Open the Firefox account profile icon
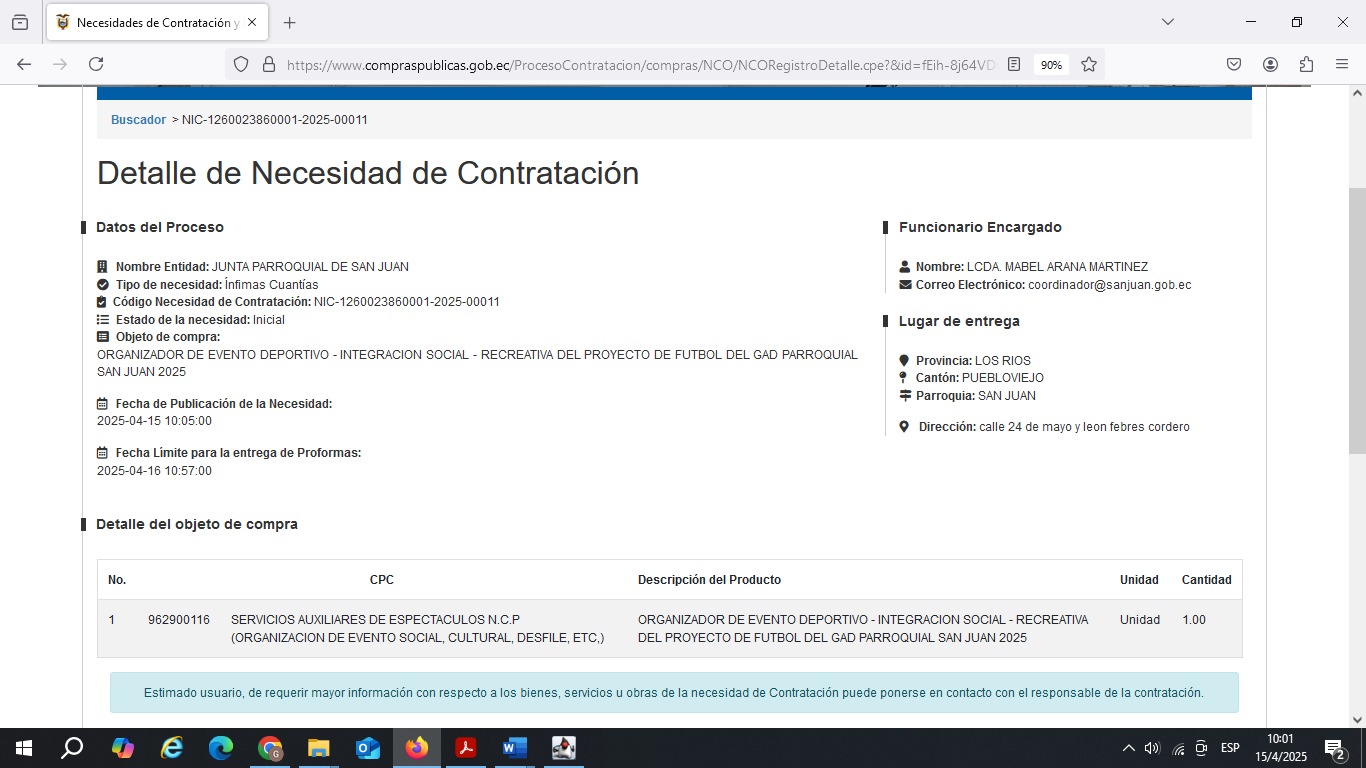Viewport: 1366px width, 768px height. point(1270,64)
